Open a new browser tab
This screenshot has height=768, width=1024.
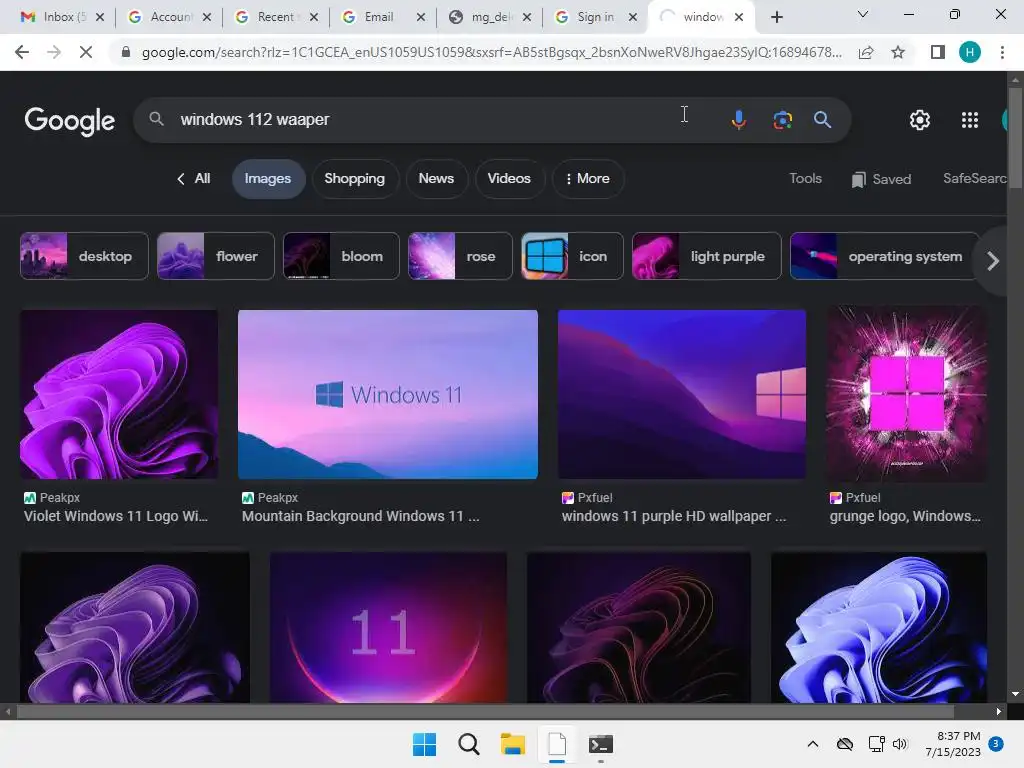click(776, 17)
